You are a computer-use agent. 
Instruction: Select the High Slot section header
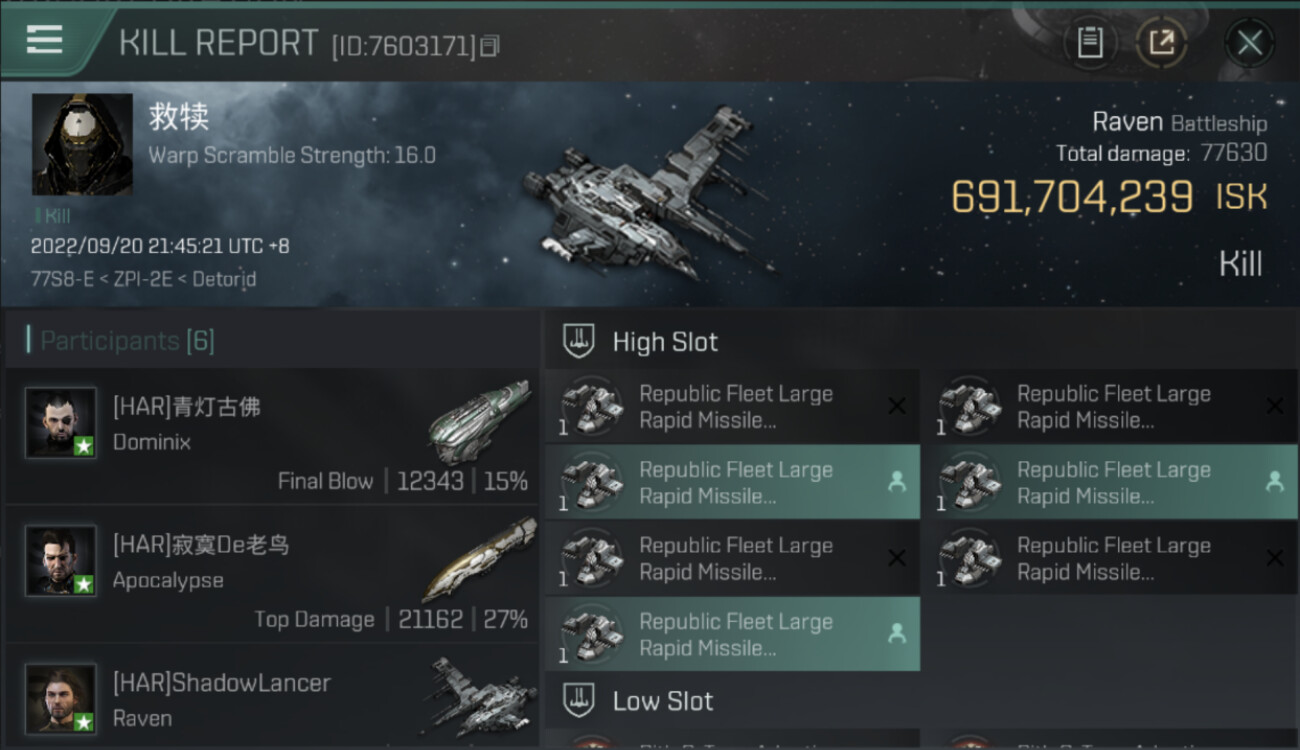pyautogui.click(x=665, y=342)
